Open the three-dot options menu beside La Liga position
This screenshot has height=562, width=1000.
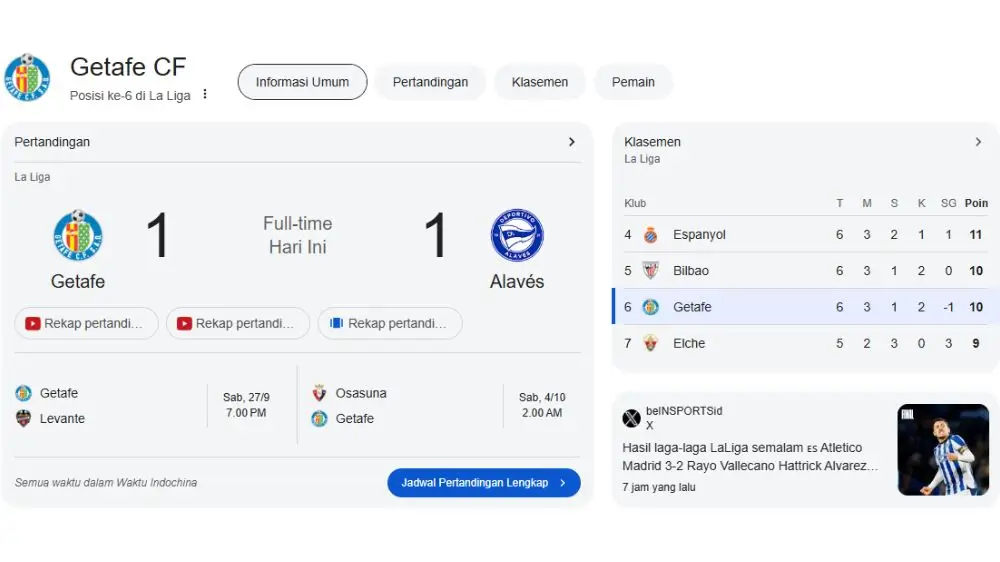pyautogui.click(x=205, y=94)
